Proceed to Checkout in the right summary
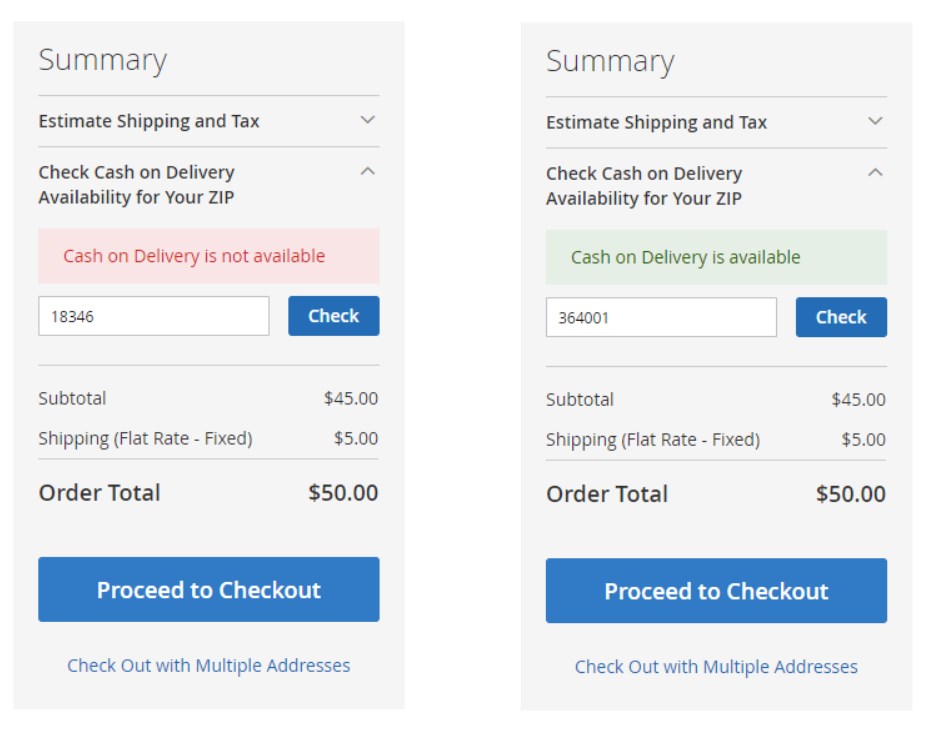 (716, 591)
